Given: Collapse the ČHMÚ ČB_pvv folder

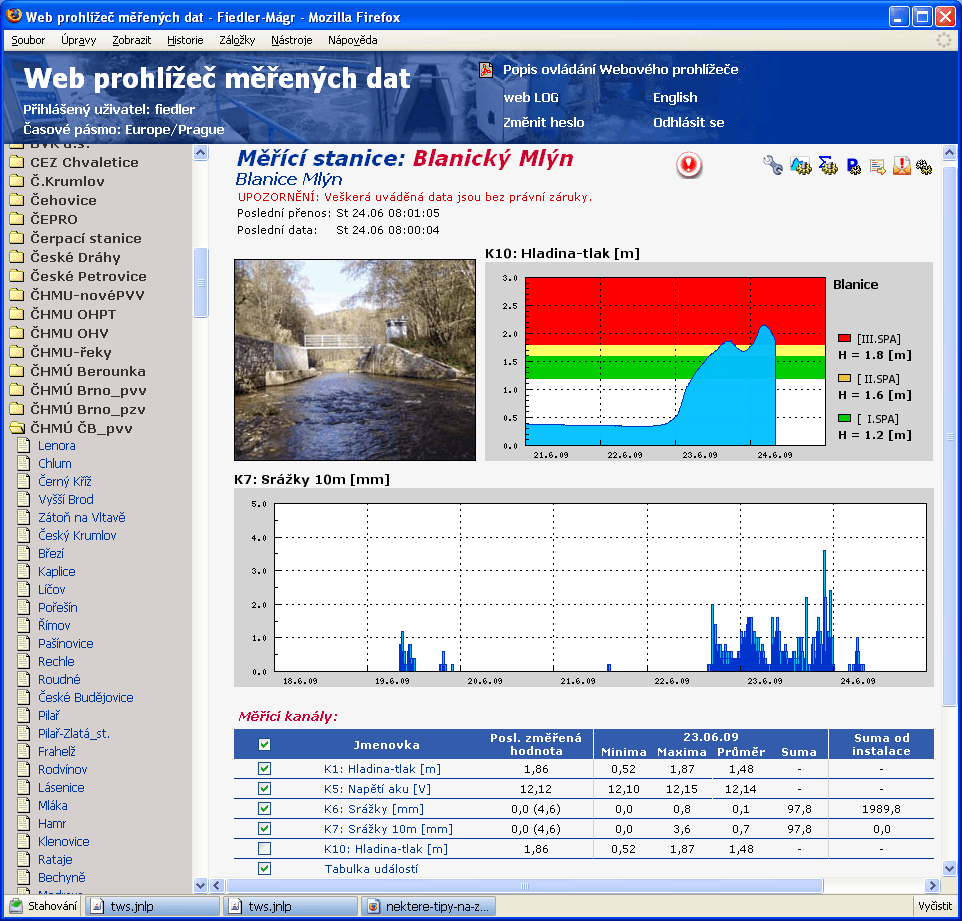Looking at the screenshot, I should (x=17, y=429).
